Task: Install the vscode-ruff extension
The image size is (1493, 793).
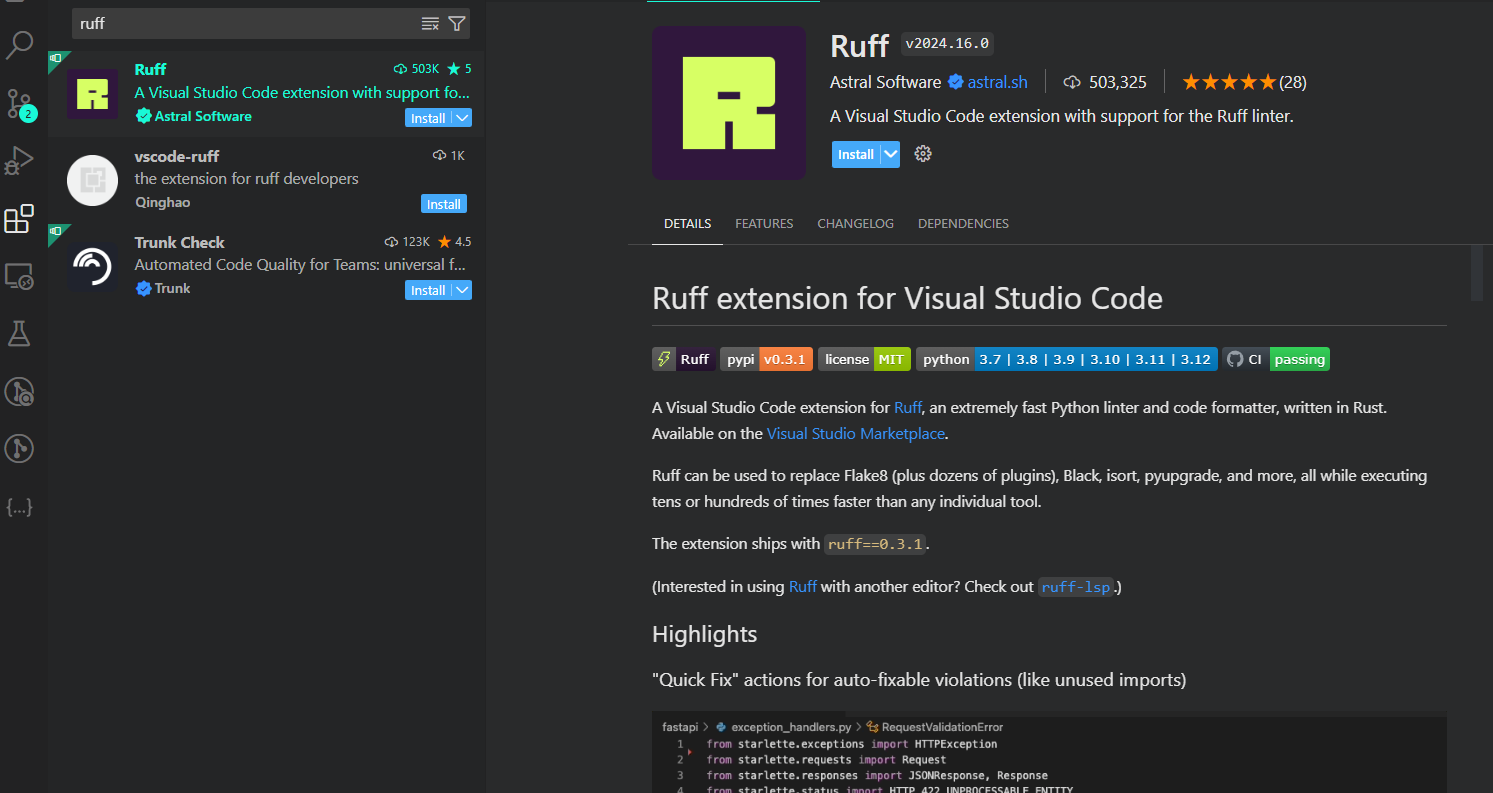Action: click(x=444, y=204)
